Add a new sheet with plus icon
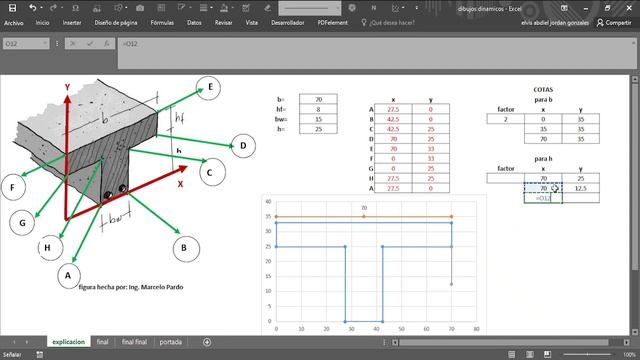640x360 pixels. click(x=207, y=342)
